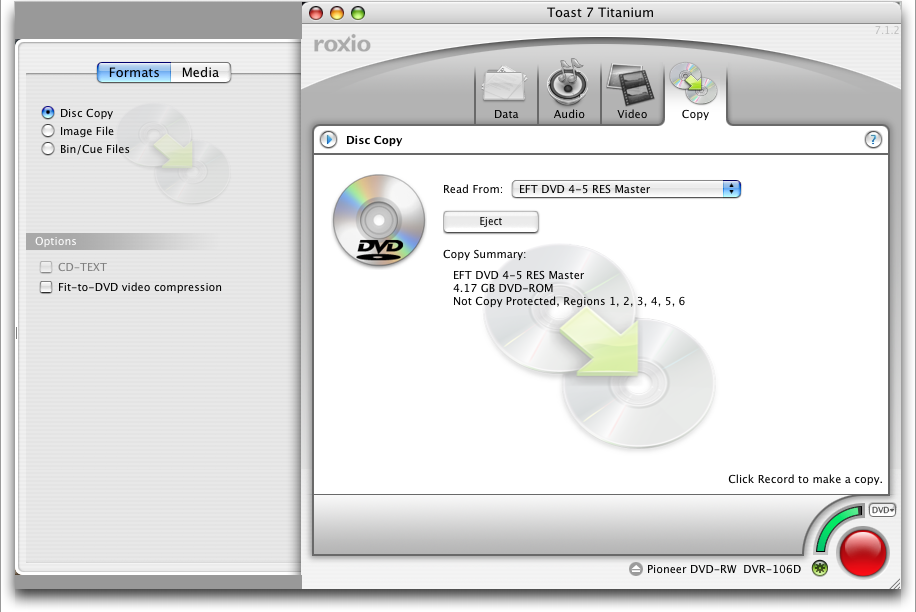Select the Image File radio button
Image resolution: width=916 pixels, height=612 pixels.
(x=48, y=131)
